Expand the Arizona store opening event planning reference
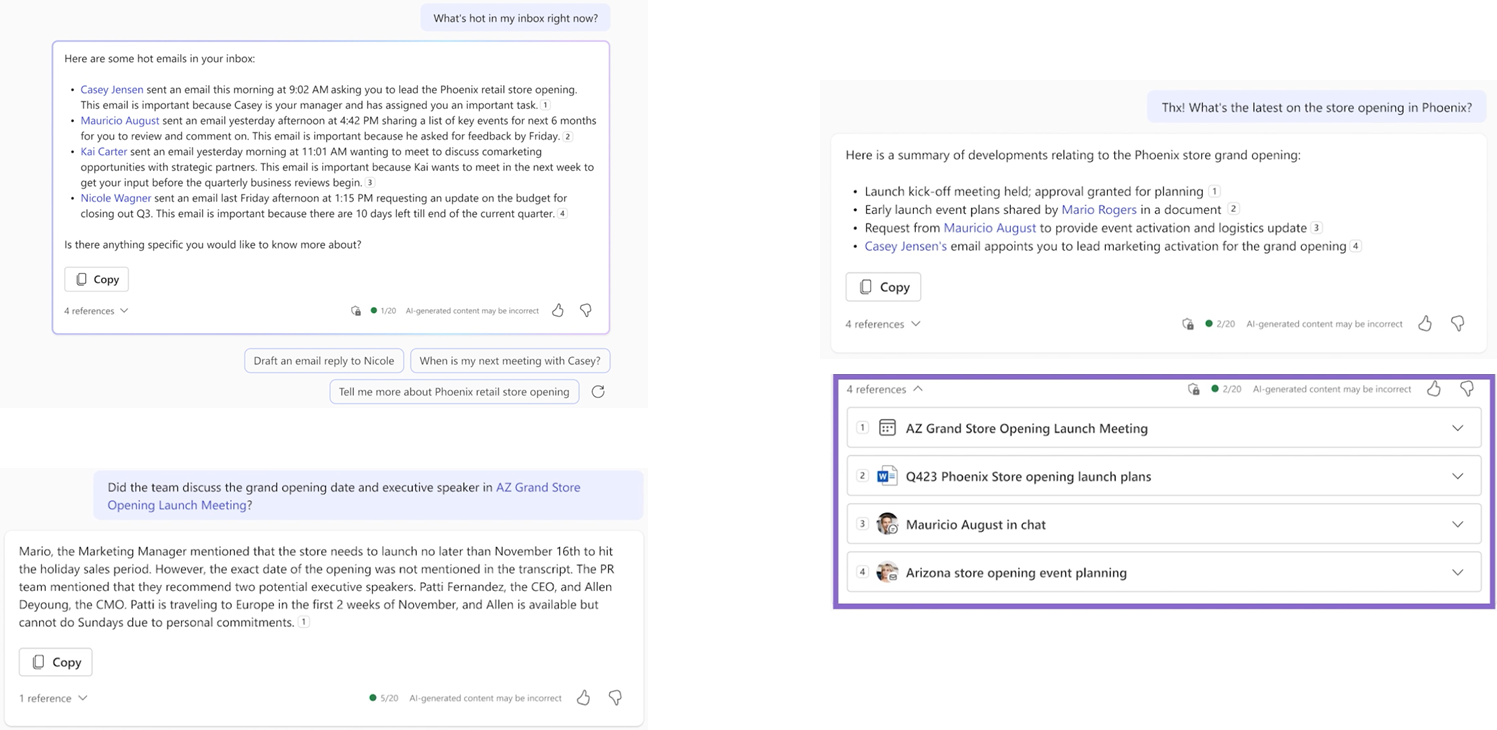 tap(1457, 573)
